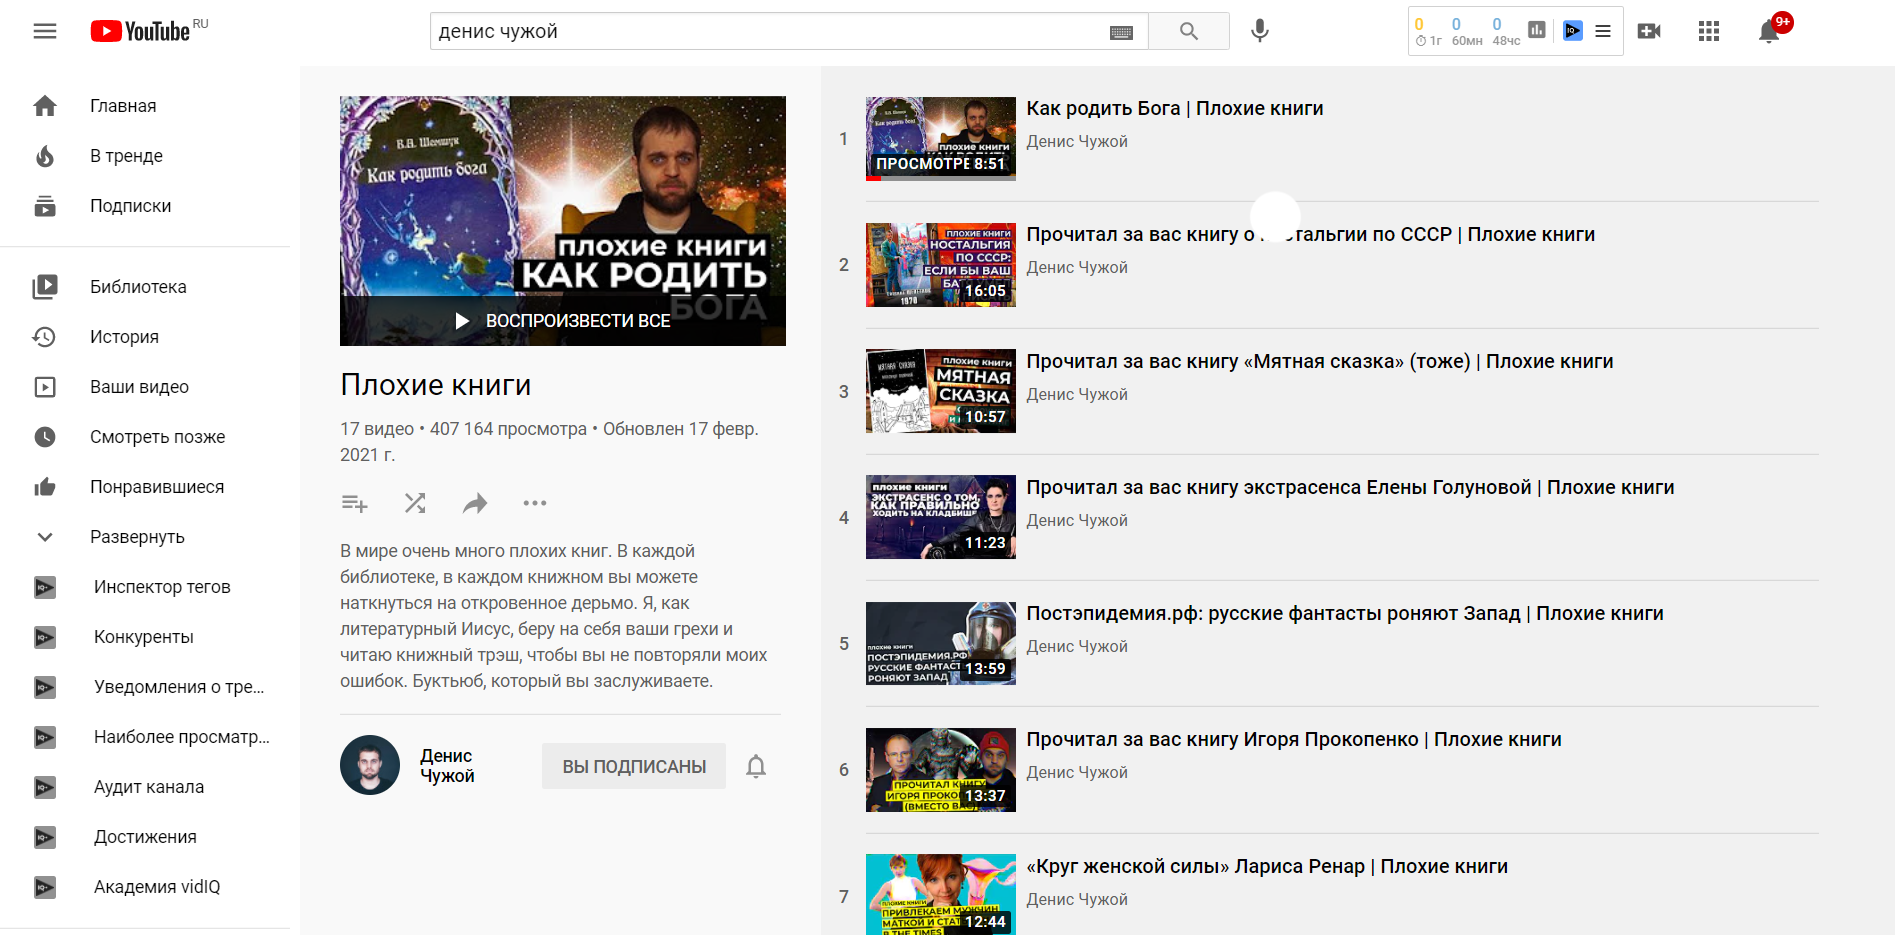Image resolution: width=1895 pixels, height=935 pixels.
Task: Share the playlist via arrow icon
Action: pos(475,503)
